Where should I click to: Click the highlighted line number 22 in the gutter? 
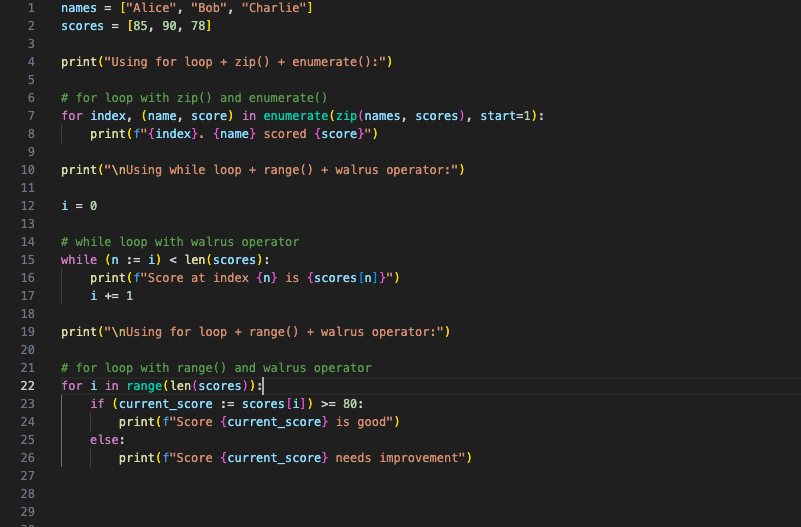[x=28, y=386]
